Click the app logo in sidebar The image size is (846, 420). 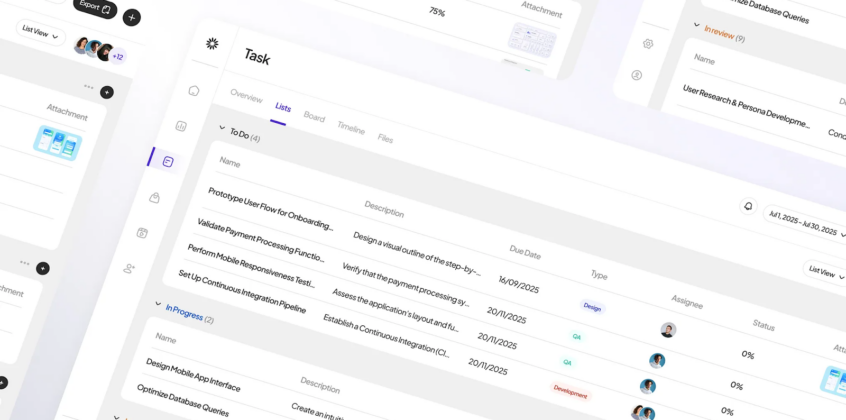point(212,43)
